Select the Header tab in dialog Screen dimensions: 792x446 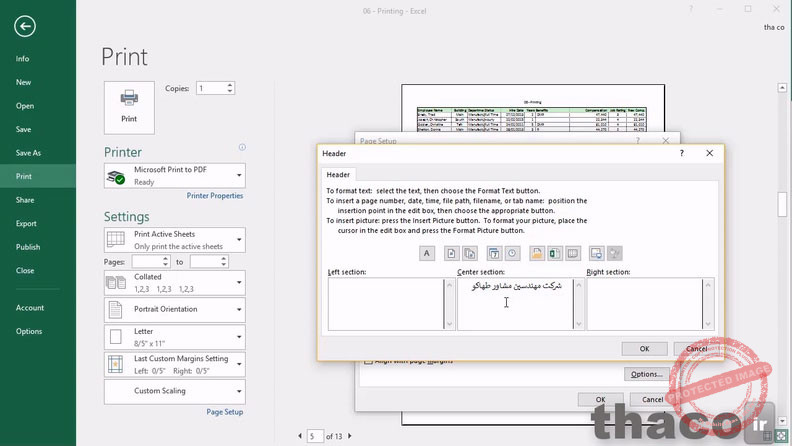(x=338, y=175)
